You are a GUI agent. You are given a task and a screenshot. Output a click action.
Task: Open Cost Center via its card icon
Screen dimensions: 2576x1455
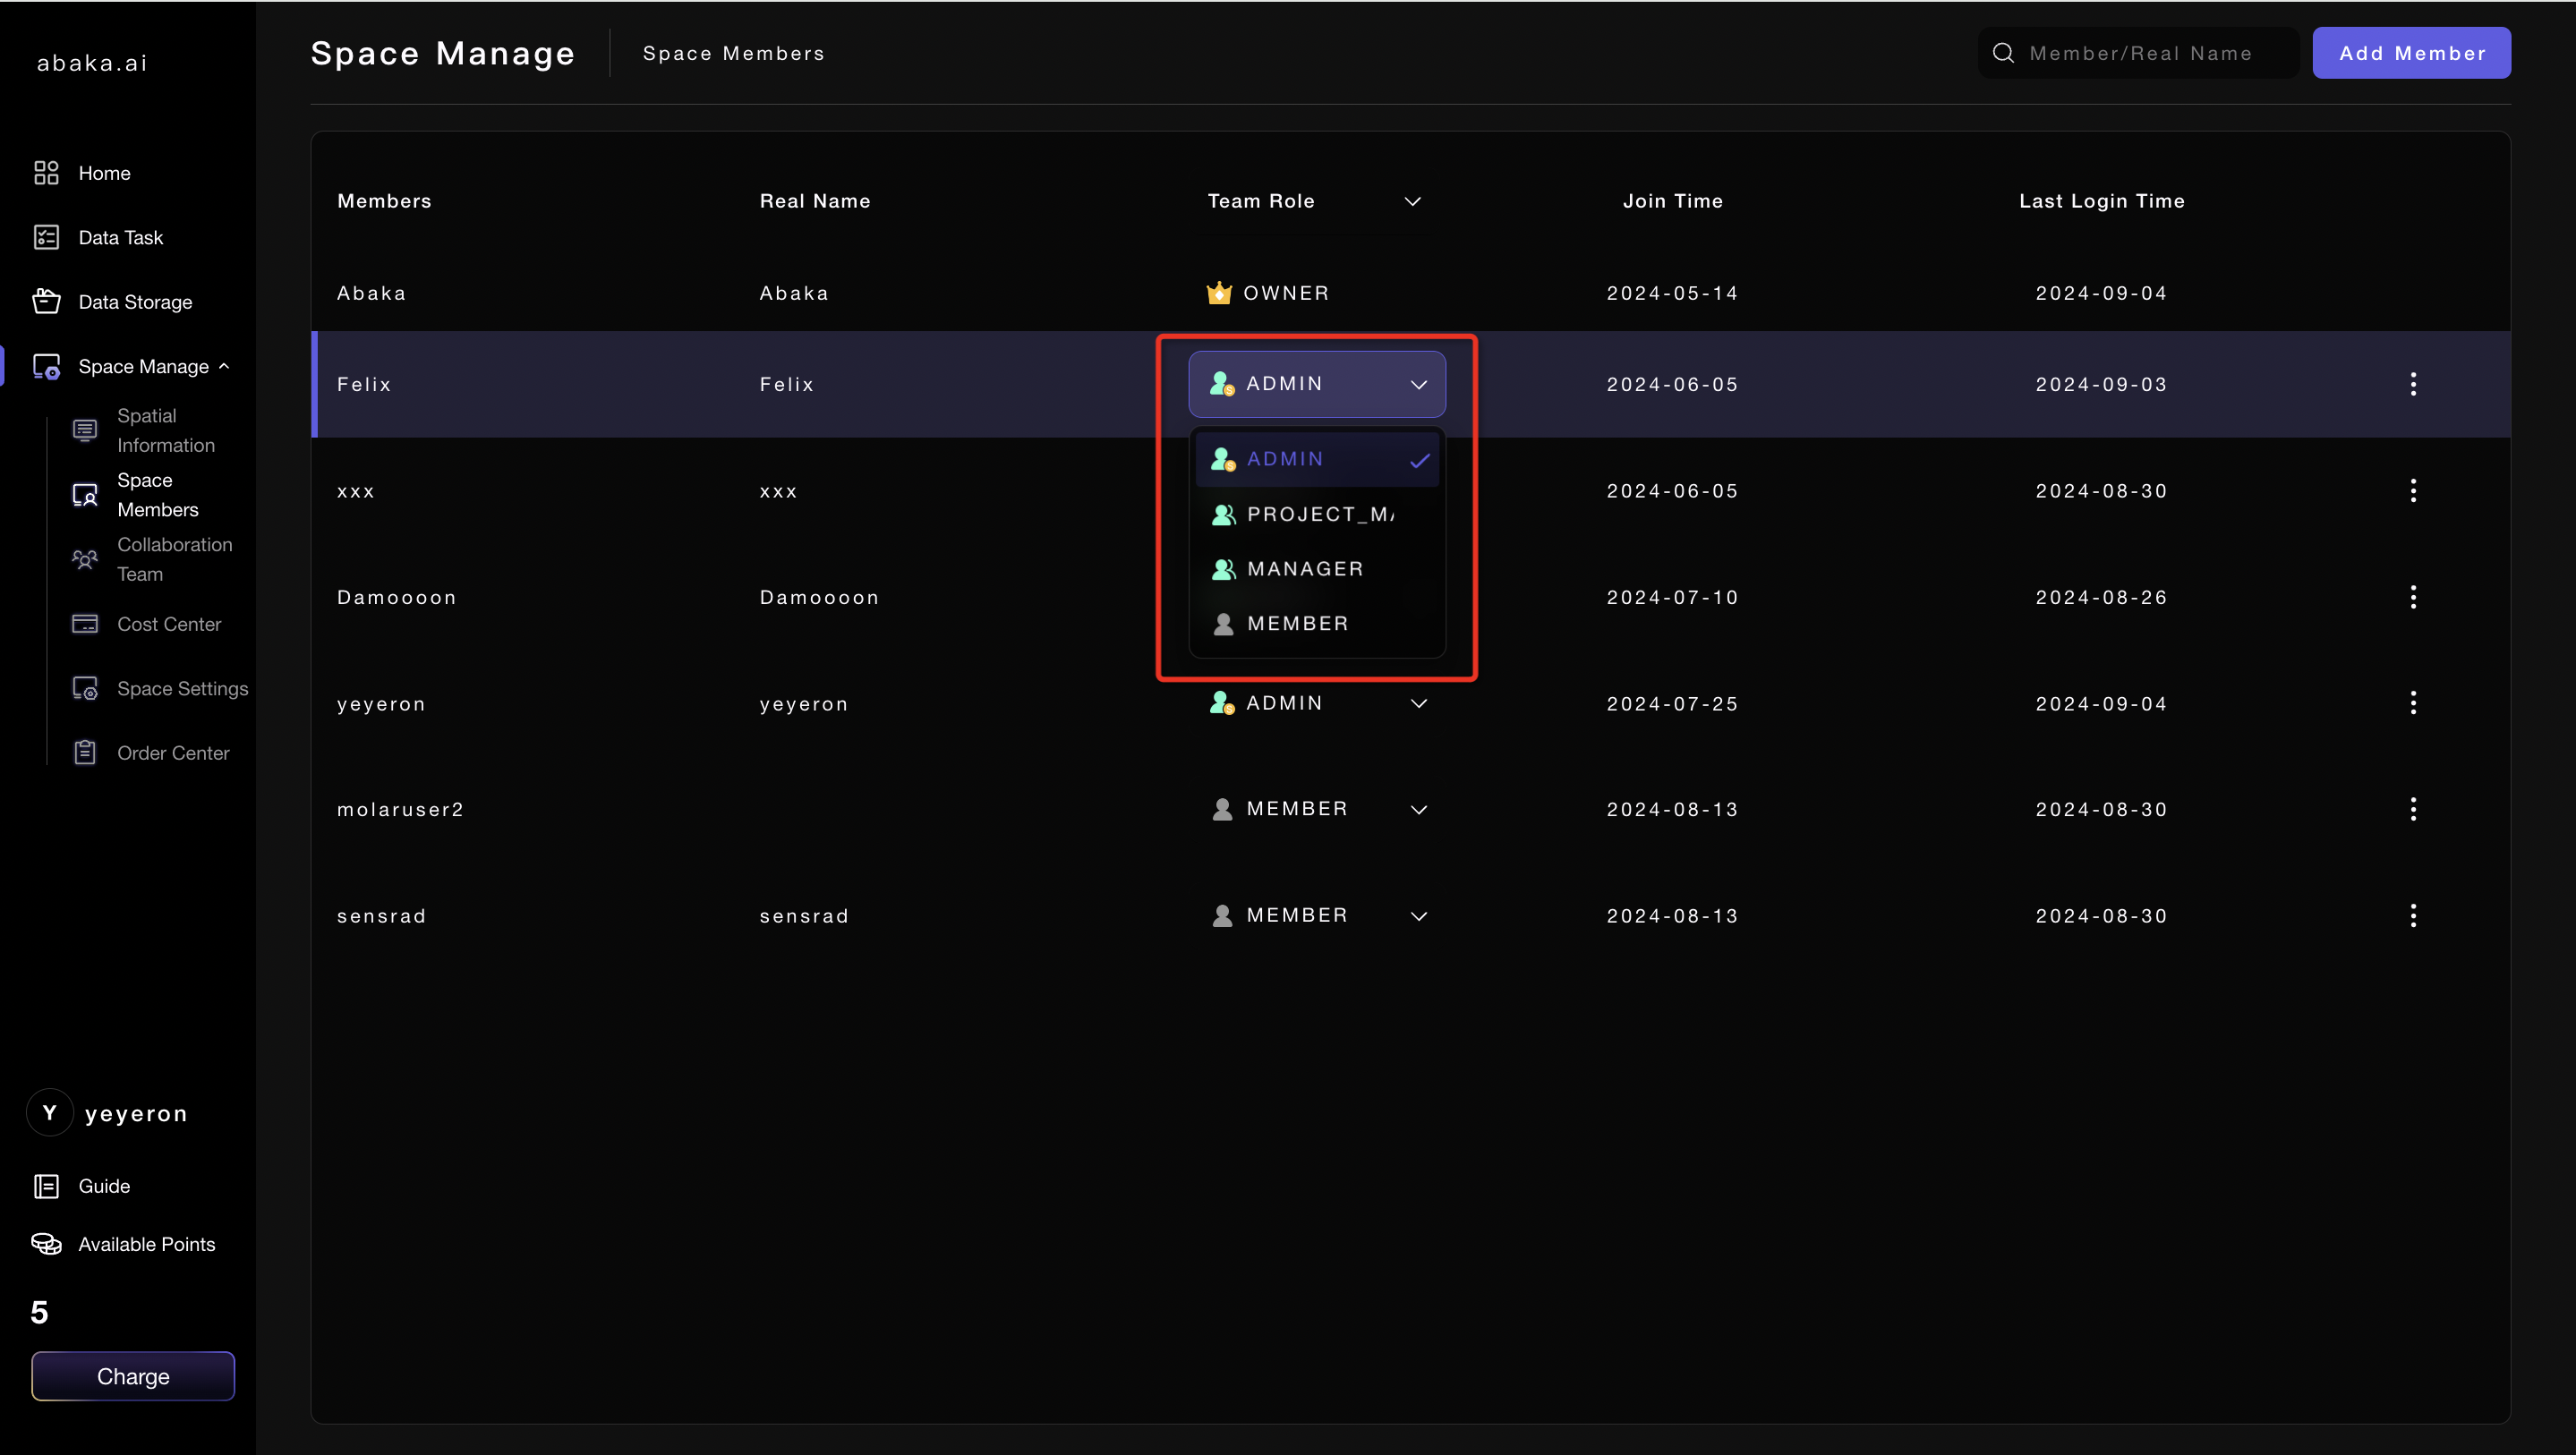85,624
